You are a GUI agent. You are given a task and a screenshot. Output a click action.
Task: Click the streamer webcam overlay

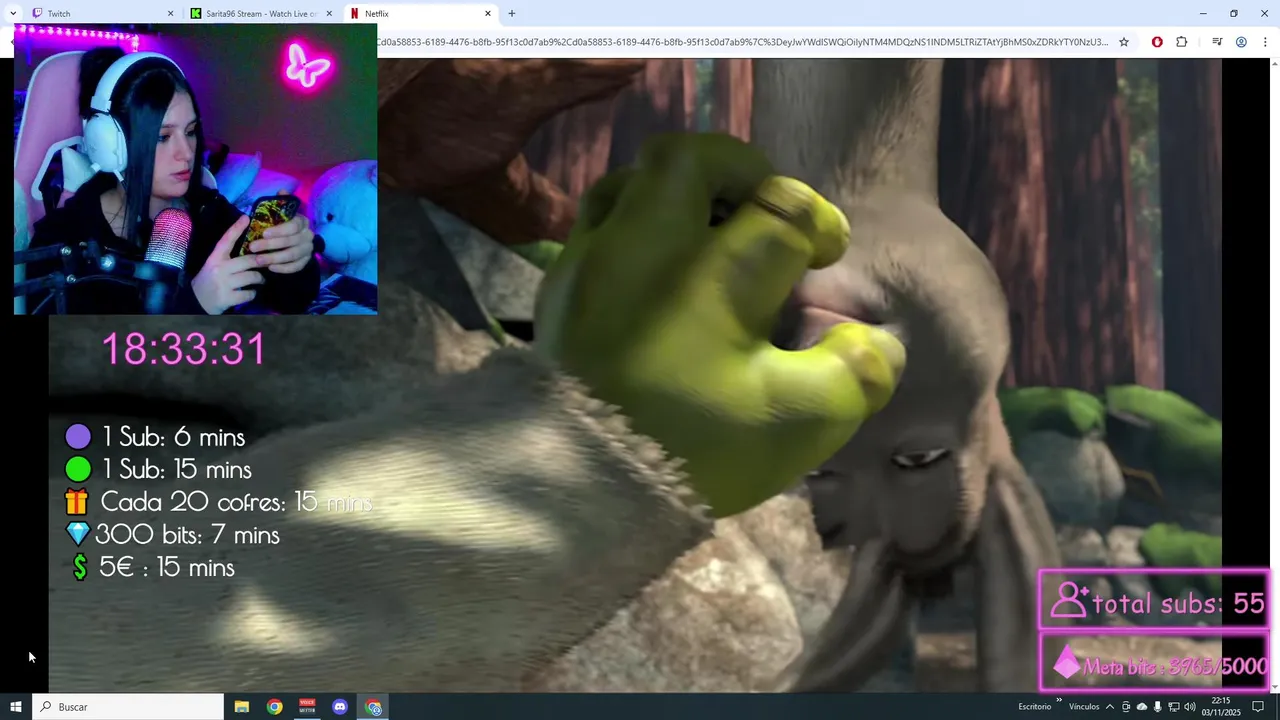tap(196, 170)
